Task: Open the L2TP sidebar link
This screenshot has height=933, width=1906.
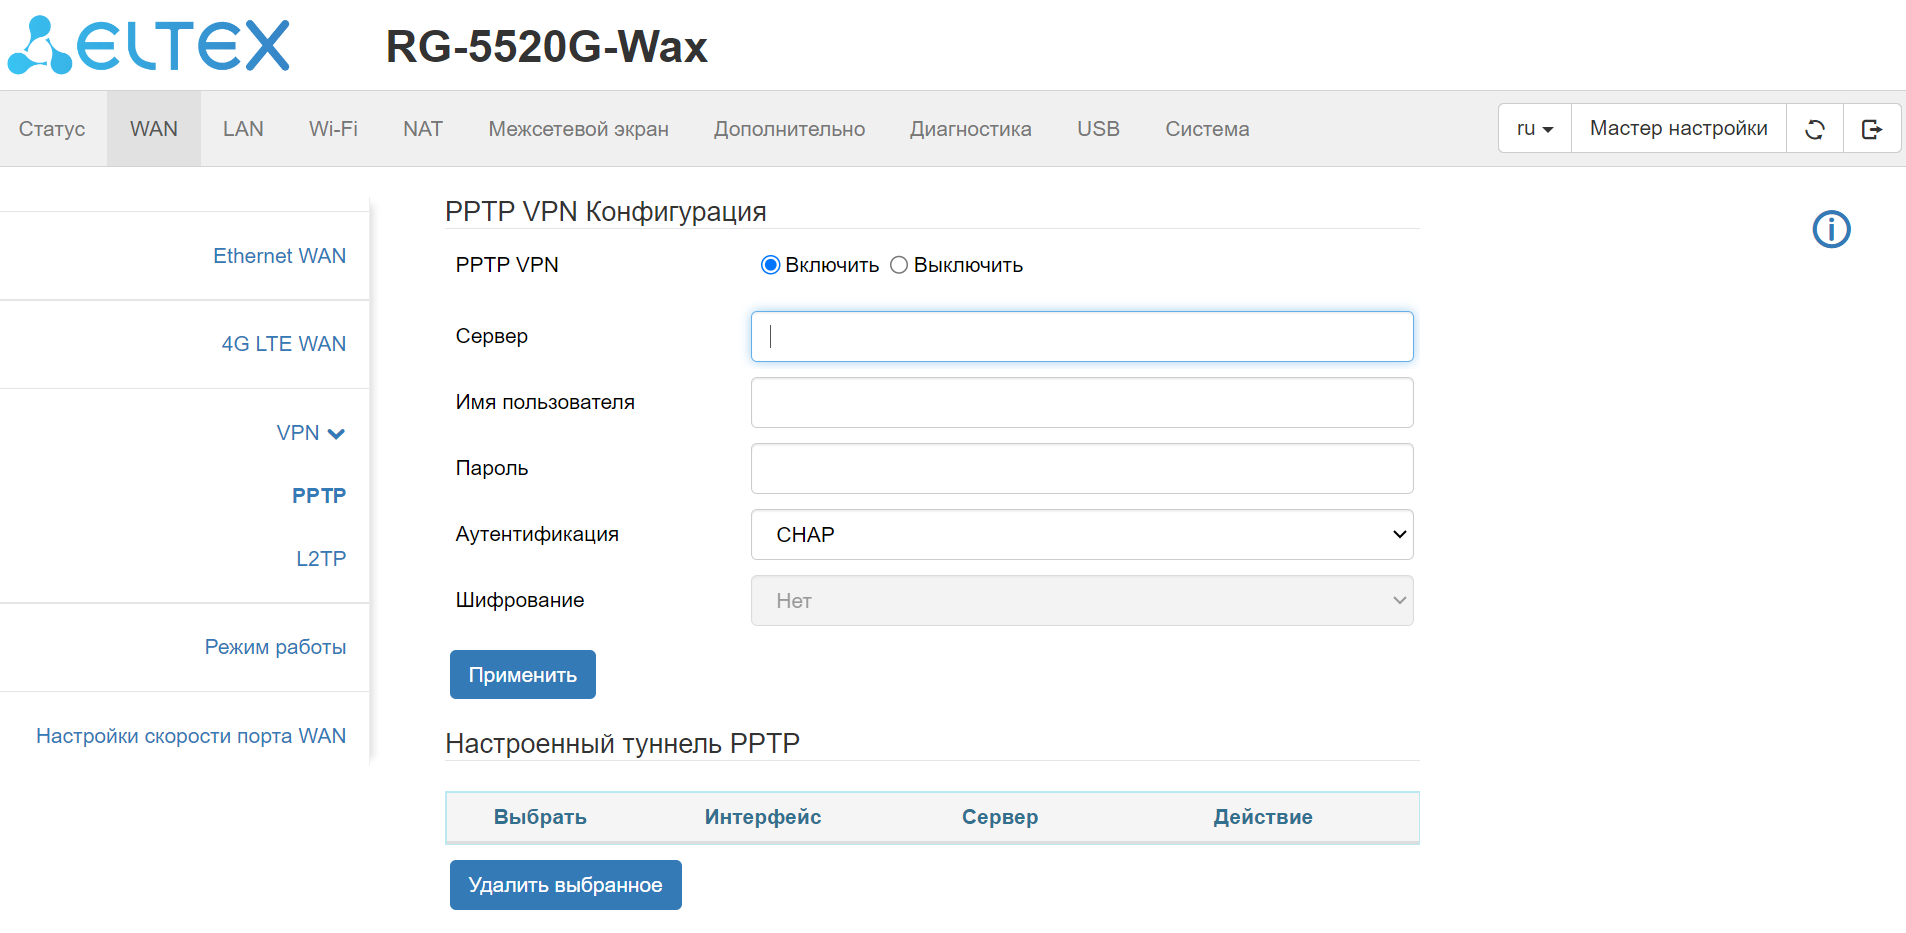Action: point(321,559)
